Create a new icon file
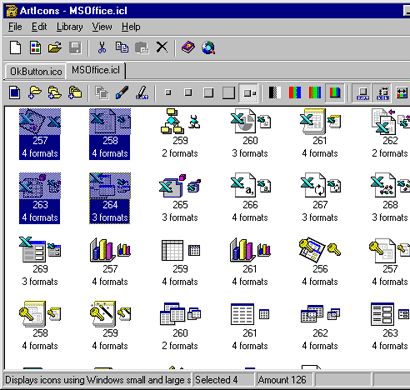410x390 pixels. pyautogui.click(x=15, y=47)
